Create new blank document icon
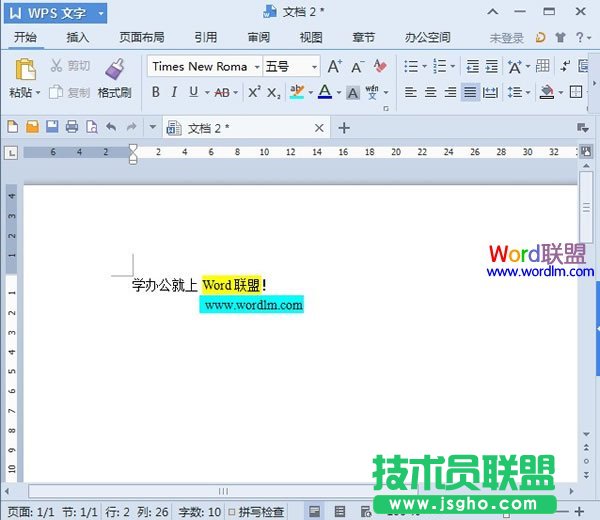 coord(13,127)
